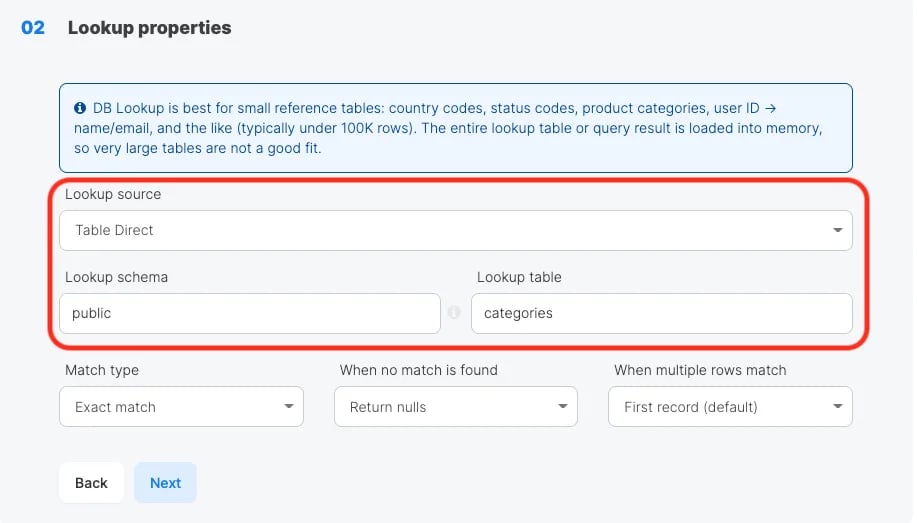Proceed with the Next button
Screen dimensions: 917x523
pyautogui.click(x=166, y=483)
